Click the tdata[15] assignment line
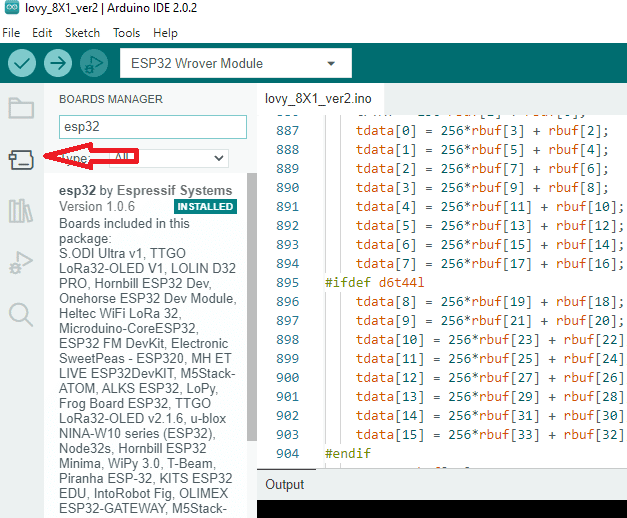The image size is (627, 518). click(x=490, y=434)
